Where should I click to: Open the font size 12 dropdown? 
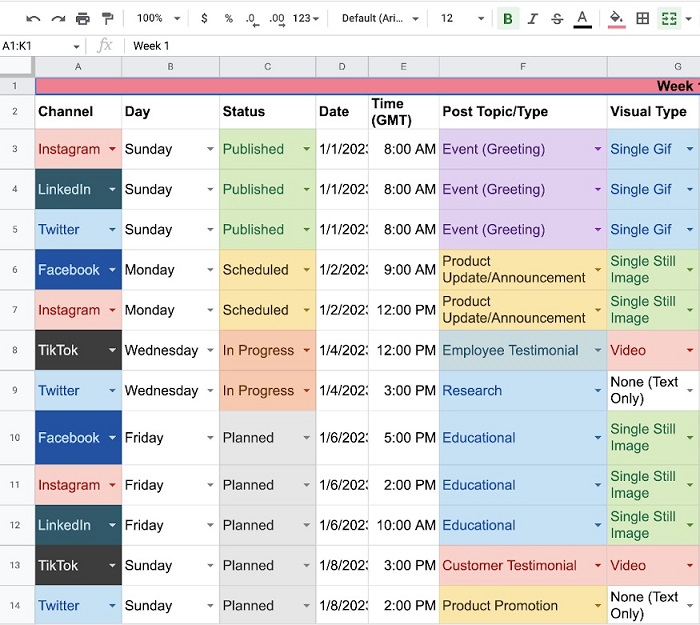pyautogui.click(x=462, y=18)
